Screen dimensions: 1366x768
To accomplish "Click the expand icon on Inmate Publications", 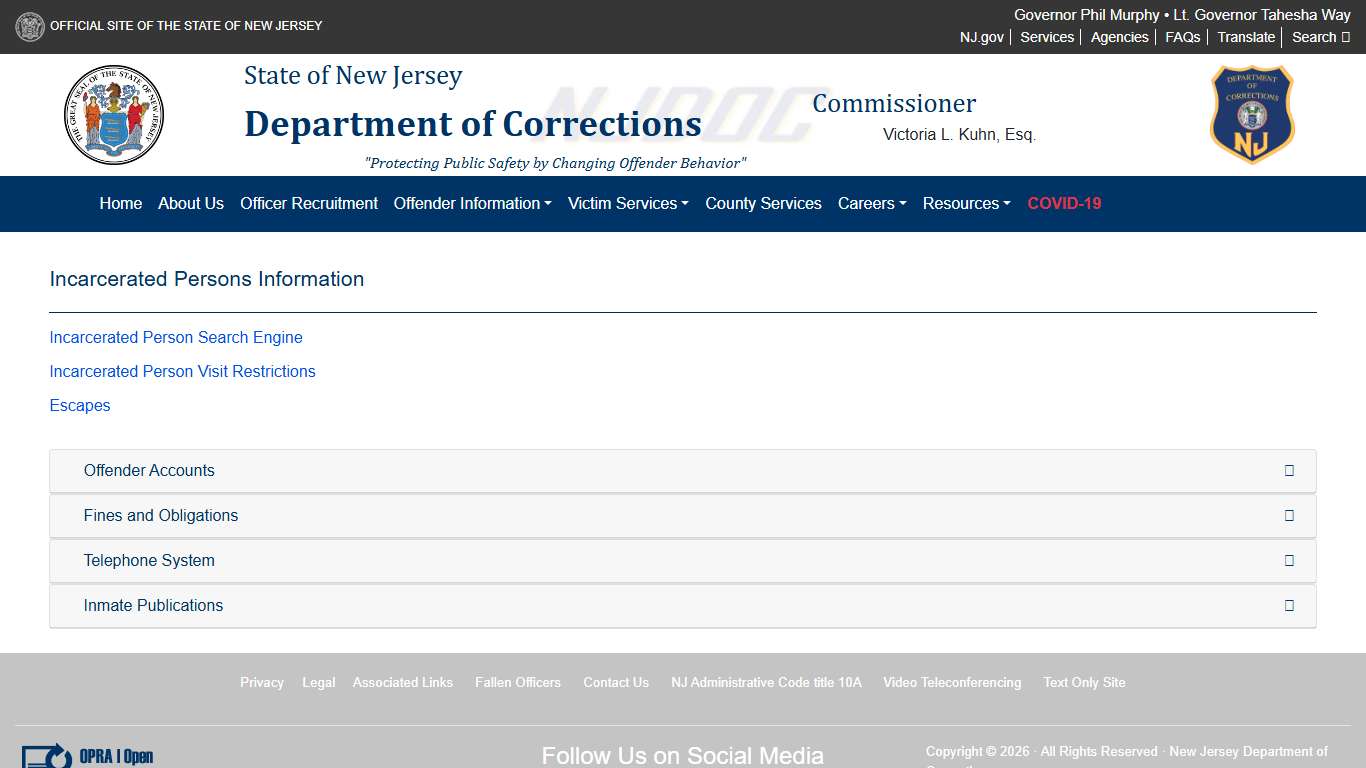I will [1289, 605].
